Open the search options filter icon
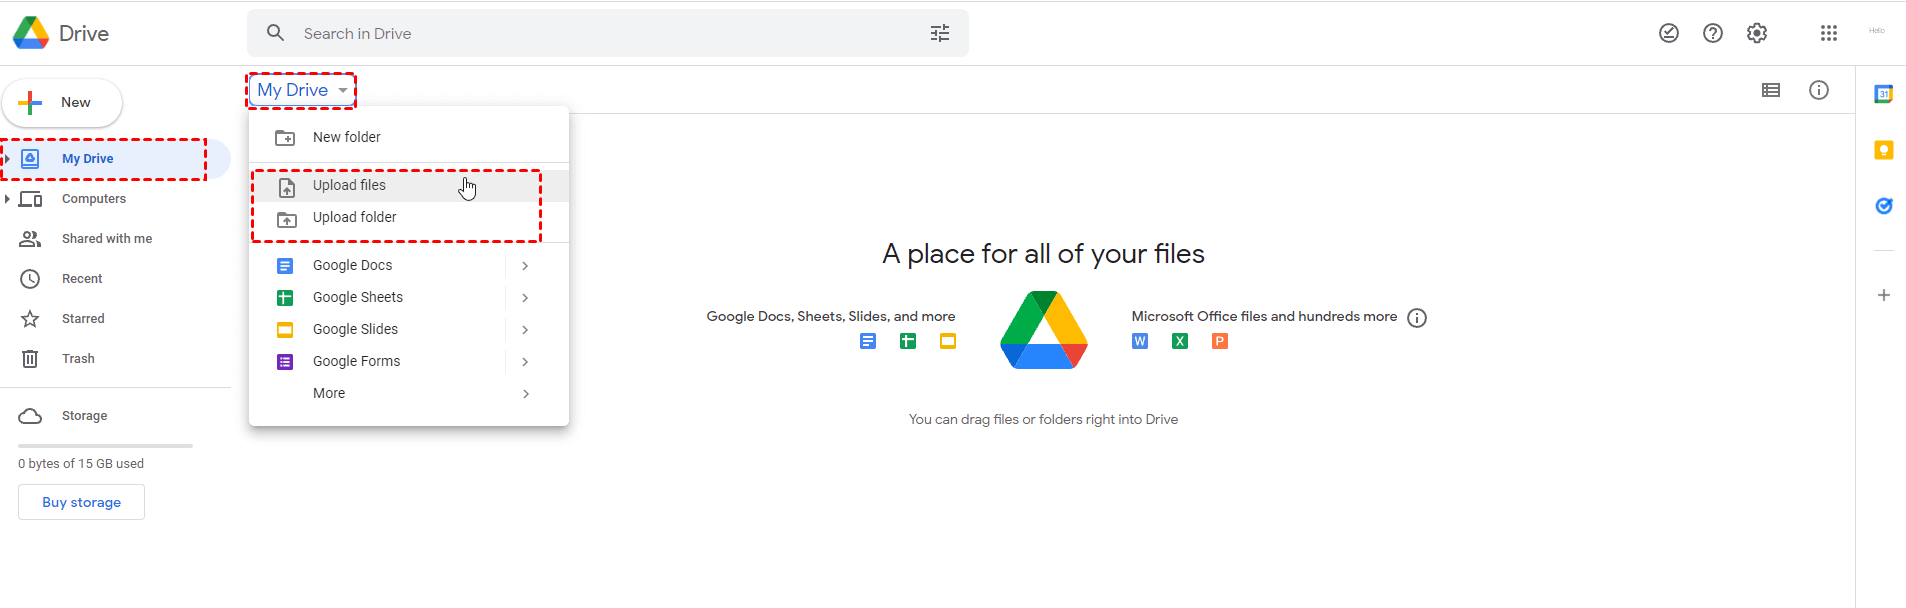 tap(940, 34)
